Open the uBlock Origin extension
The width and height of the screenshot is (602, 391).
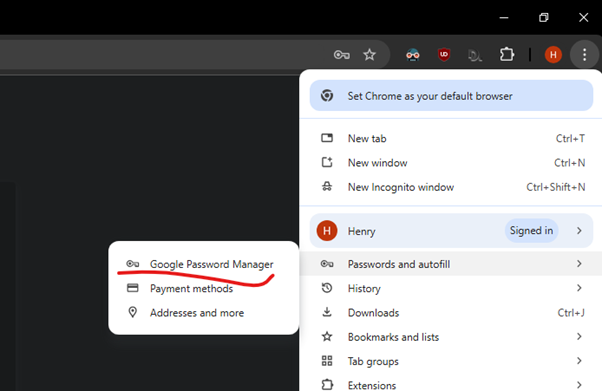tap(444, 55)
